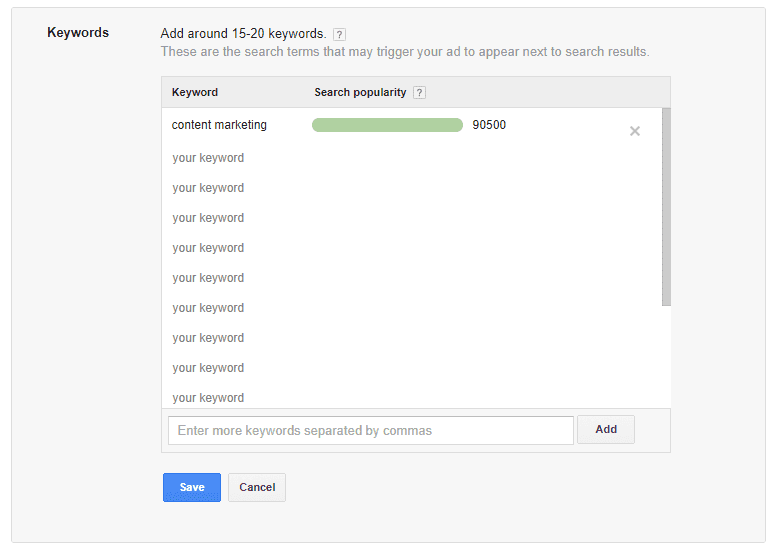Select the fifth "your keyword" placeholder row
Image resolution: width=777 pixels, height=549 pixels.
click(x=208, y=278)
